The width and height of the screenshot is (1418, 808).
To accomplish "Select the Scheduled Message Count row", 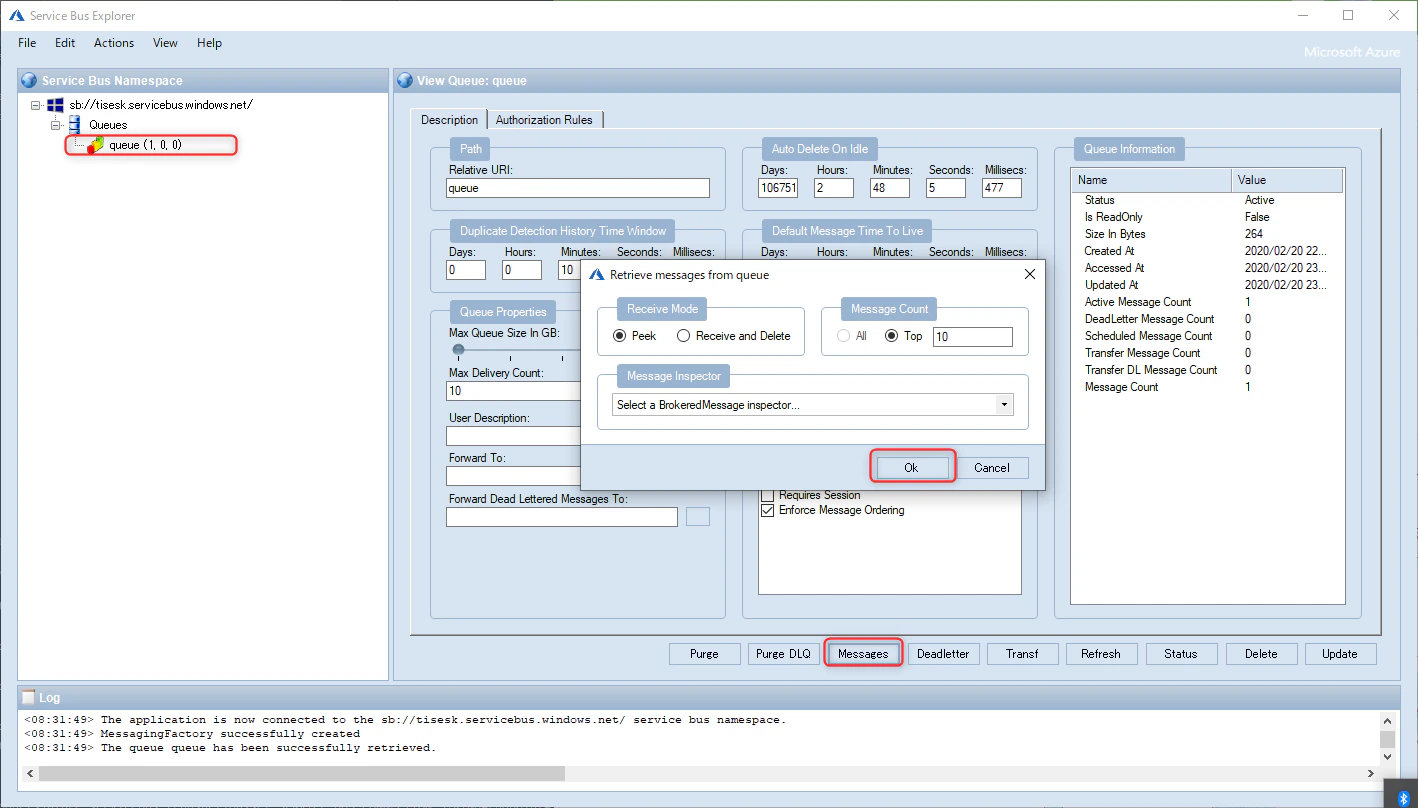I will click(1207, 336).
